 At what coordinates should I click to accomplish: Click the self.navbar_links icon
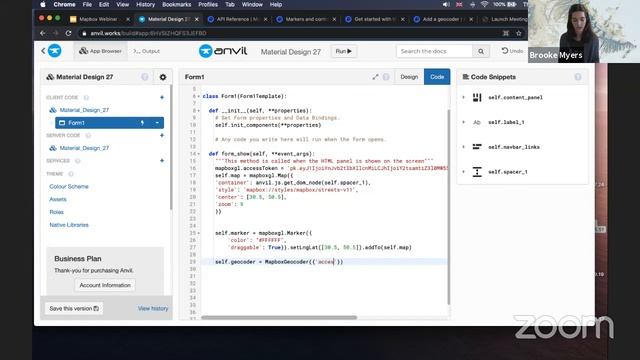477,147
